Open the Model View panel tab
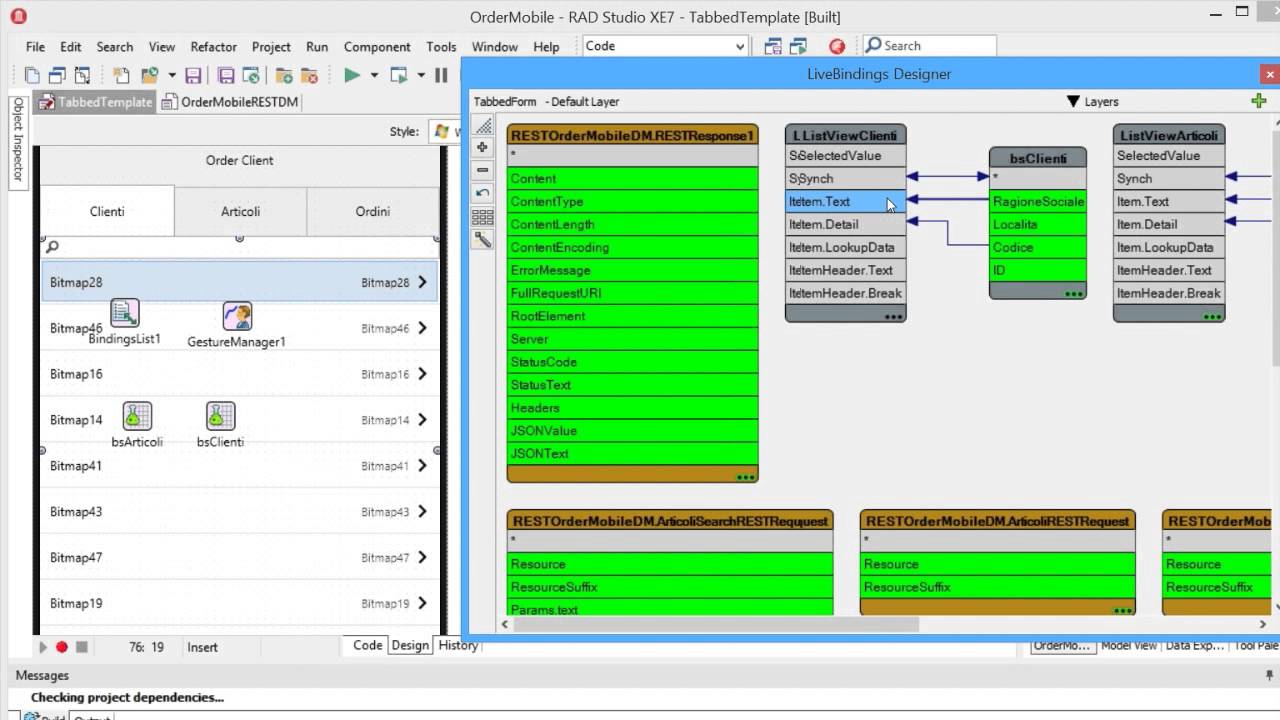Screen dimensions: 1280x720 pyautogui.click(x=1129, y=646)
